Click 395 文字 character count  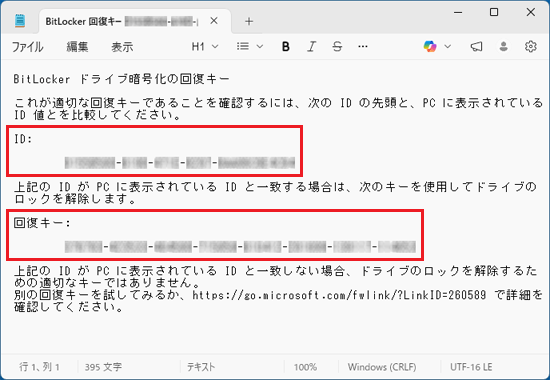tap(103, 367)
